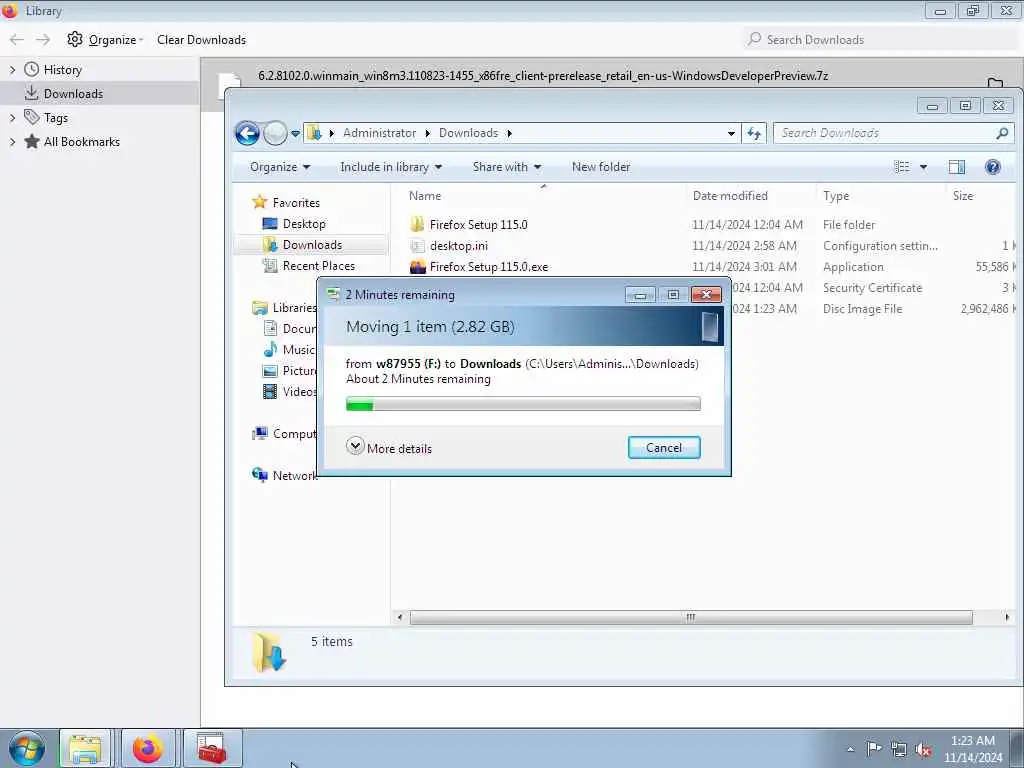Open the toolbox app in taskbar
This screenshot has width=1024, height=768.
[x=212, y=748]
